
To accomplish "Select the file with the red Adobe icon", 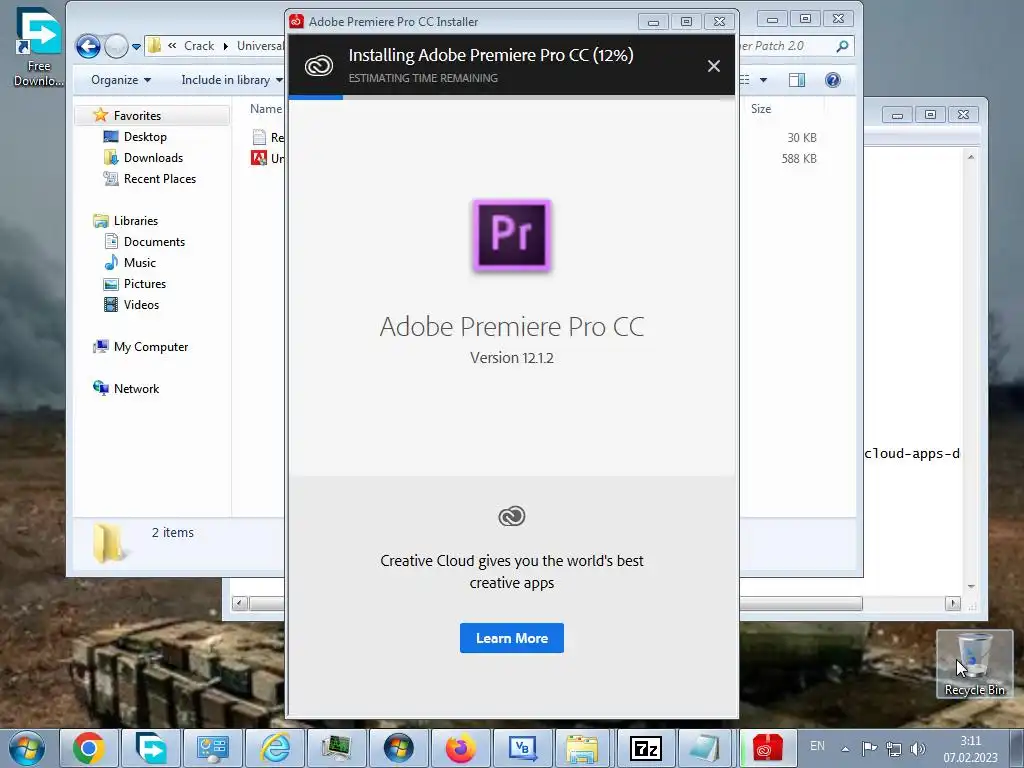I will tap(259, 158).
